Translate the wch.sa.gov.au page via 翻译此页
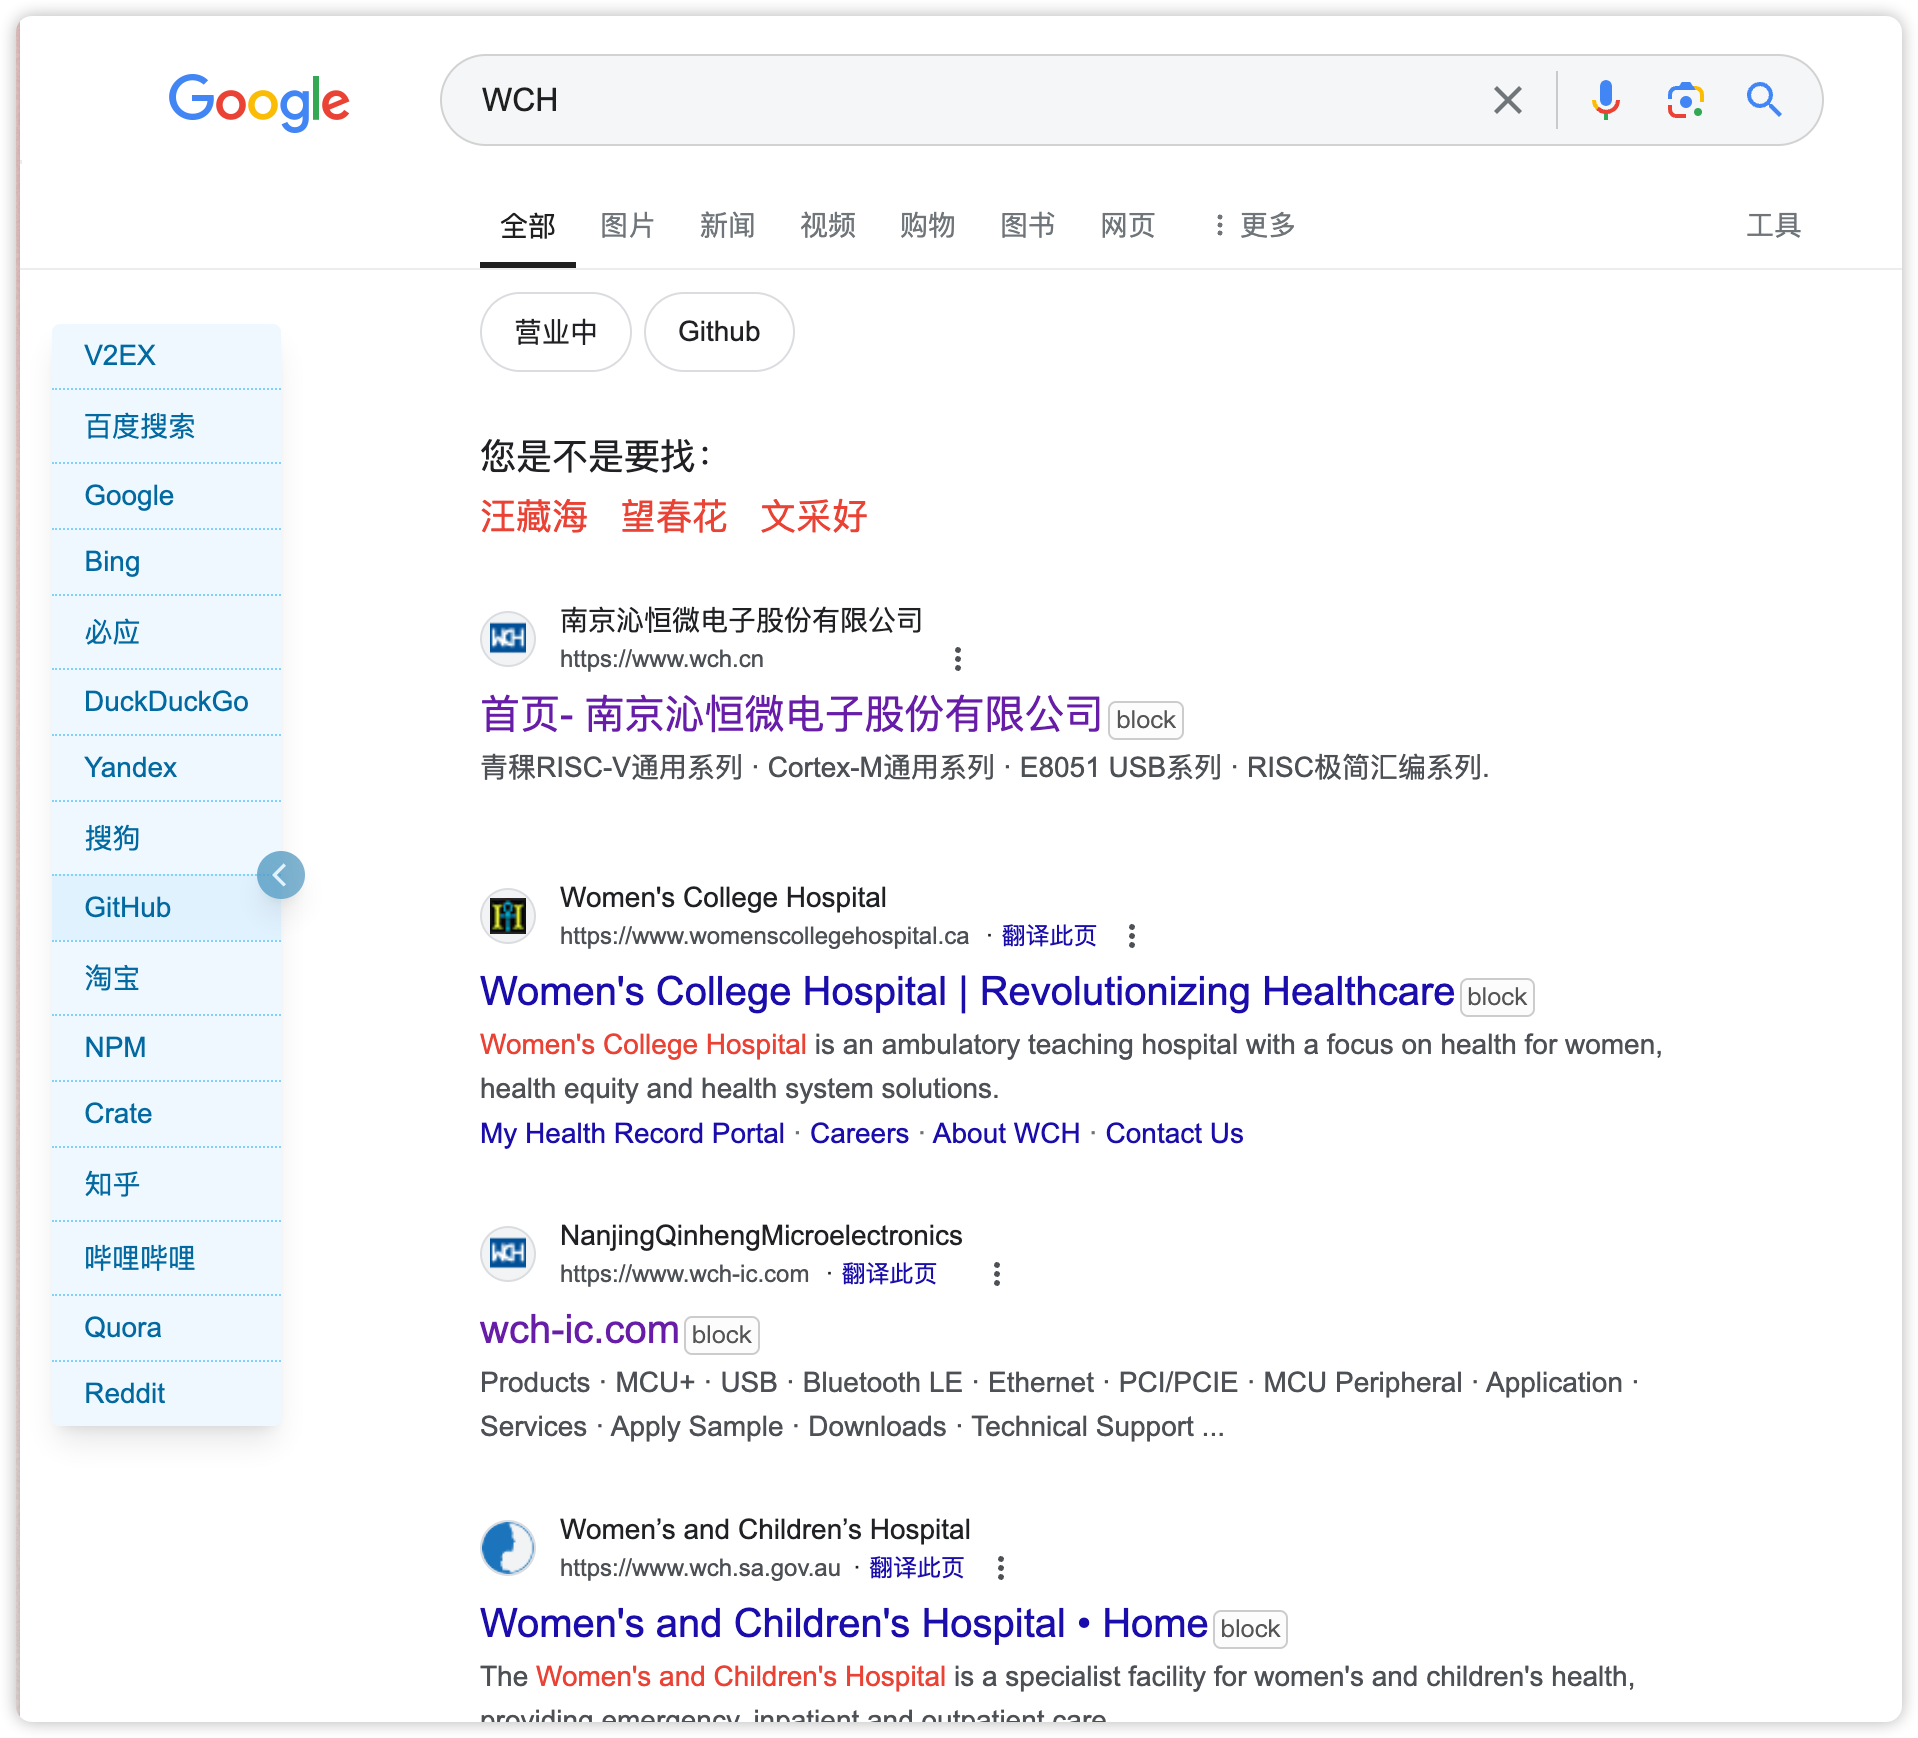This screenshot has width=1918, height=1738. 916,1568
